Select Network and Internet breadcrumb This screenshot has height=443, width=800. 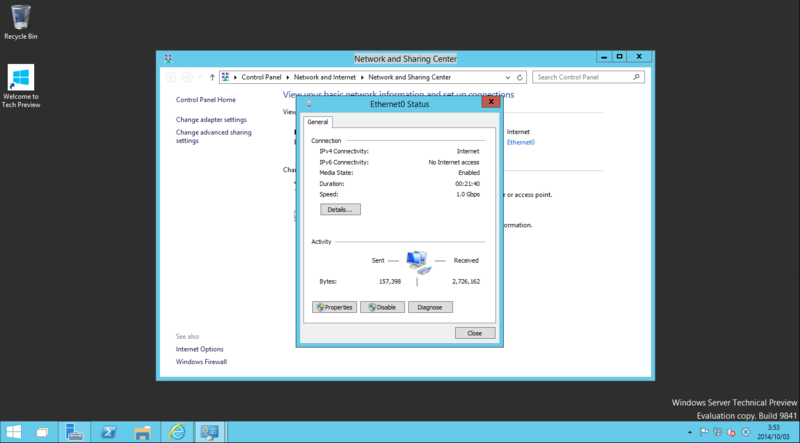click(324, 77)
